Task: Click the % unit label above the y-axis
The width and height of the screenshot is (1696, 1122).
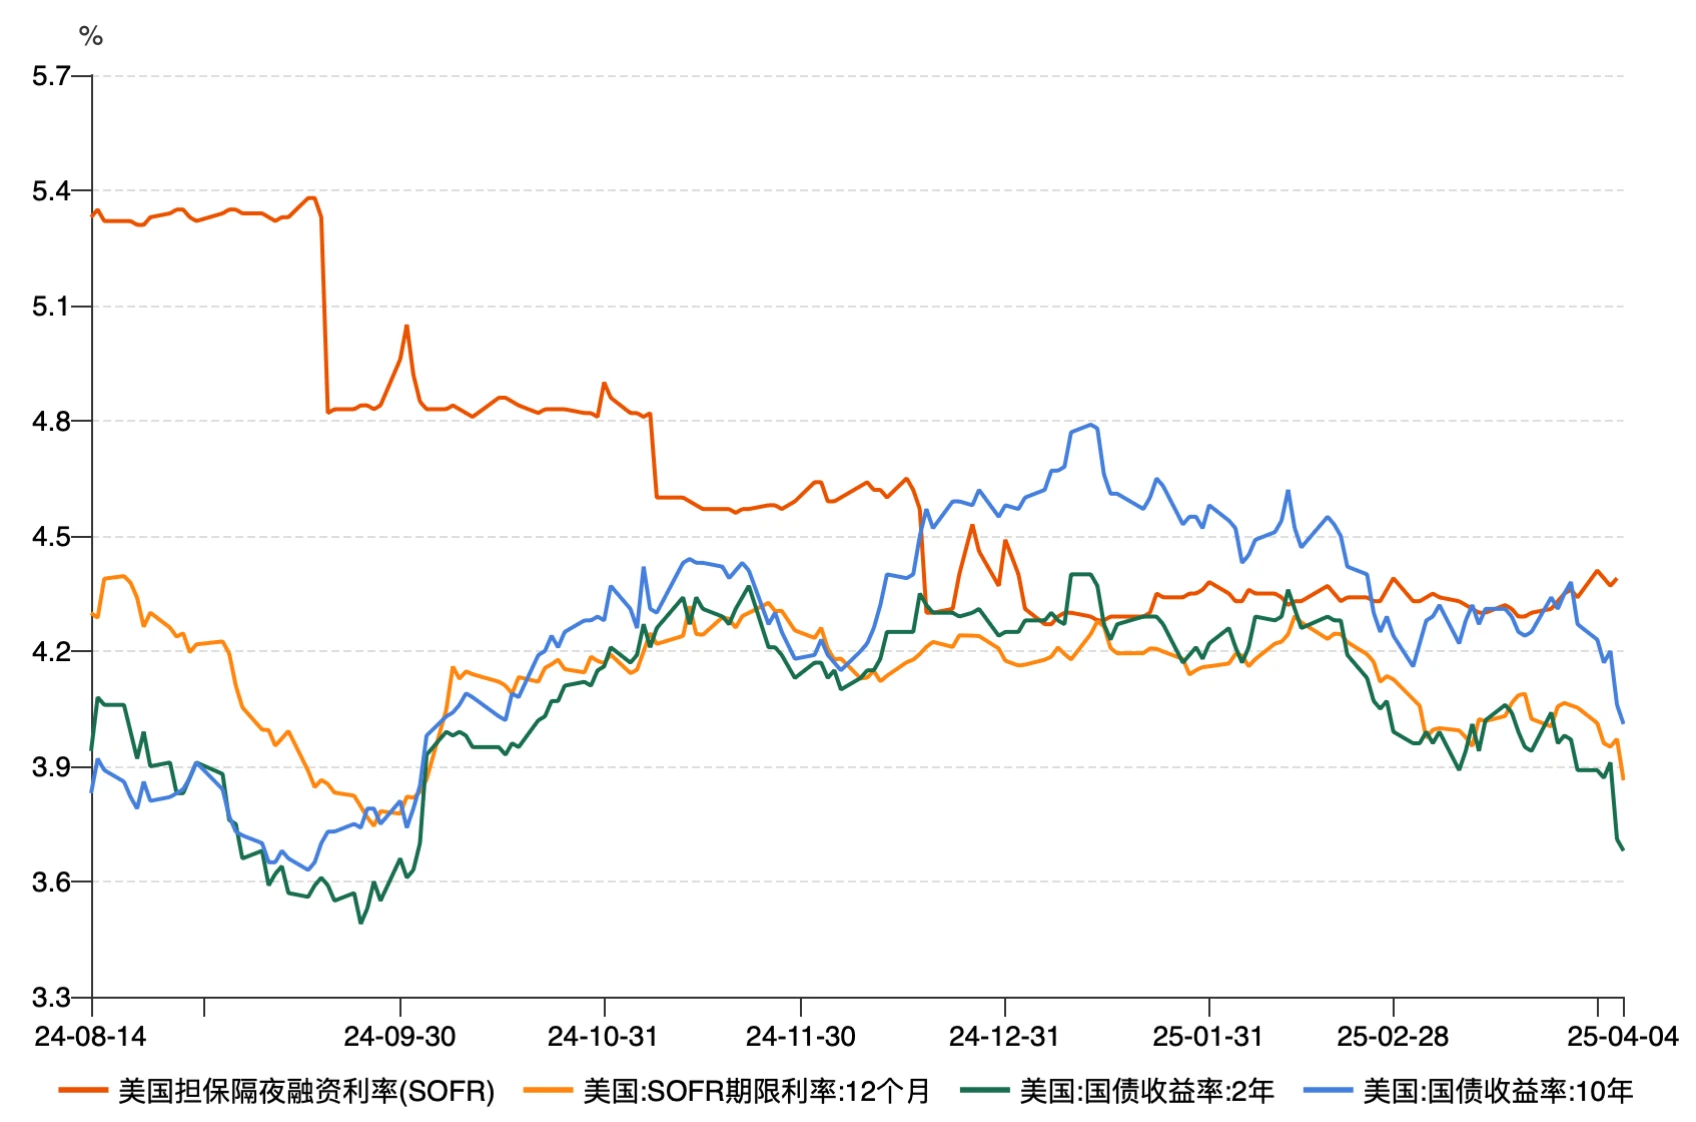Action: [91, 37]
